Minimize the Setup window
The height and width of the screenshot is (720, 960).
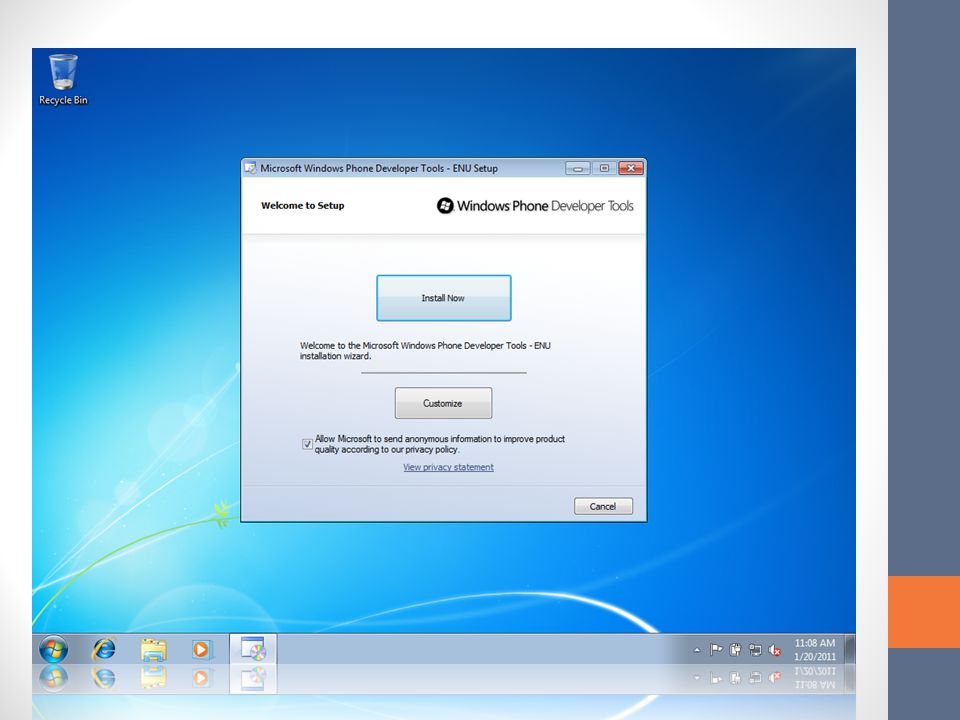(577, 168)
